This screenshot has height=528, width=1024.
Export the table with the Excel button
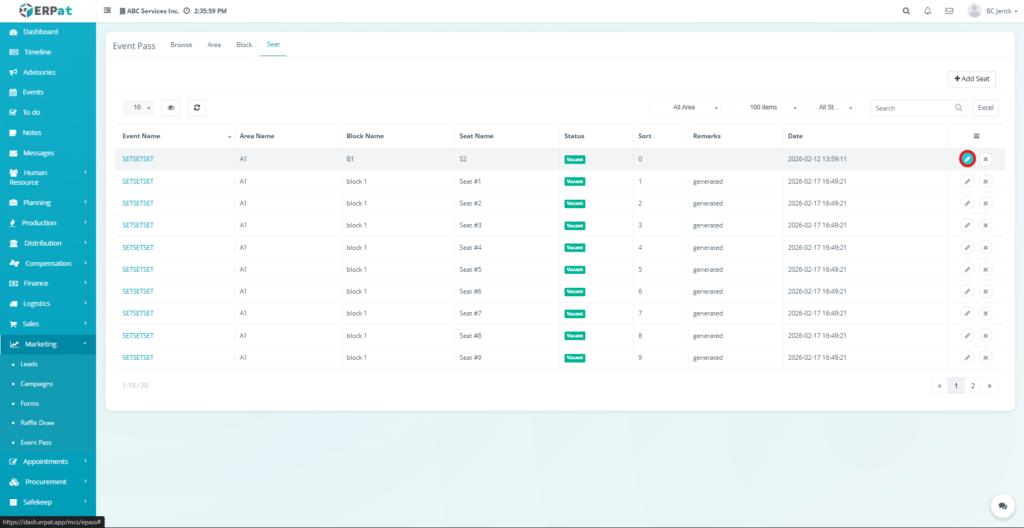tap(985, 107)
